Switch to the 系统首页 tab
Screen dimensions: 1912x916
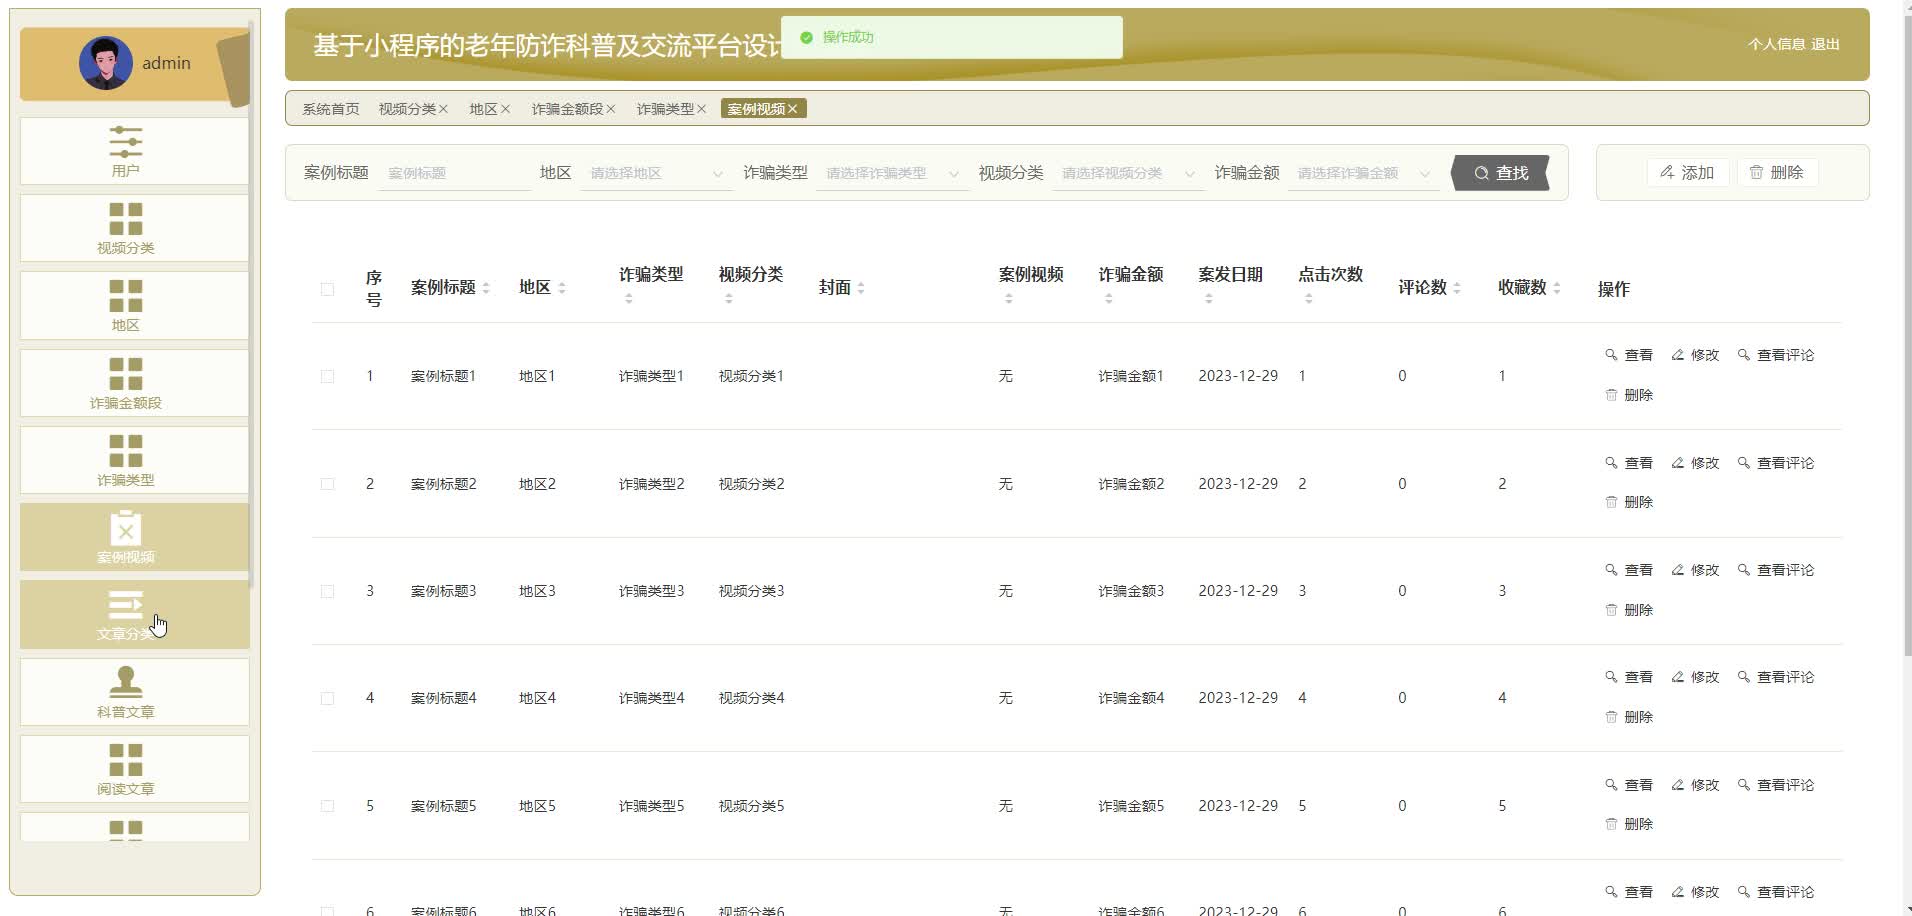coord(331,109)
